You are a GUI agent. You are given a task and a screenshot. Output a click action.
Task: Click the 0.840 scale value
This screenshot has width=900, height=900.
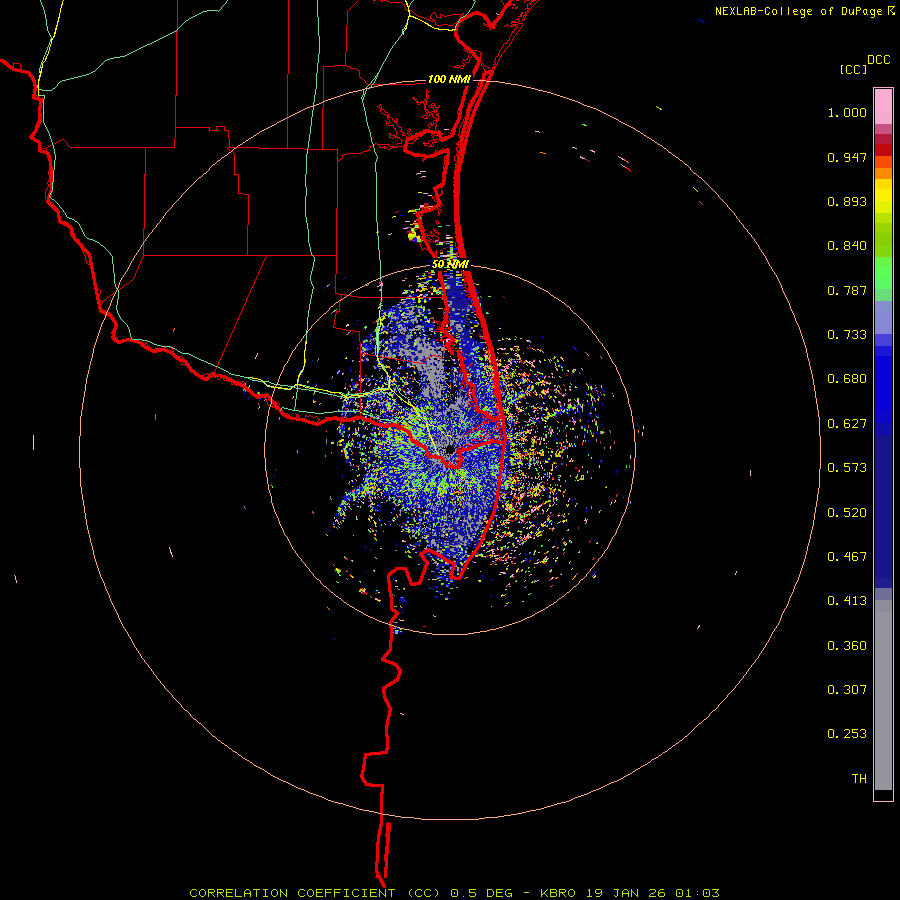(x=847, y=246)
